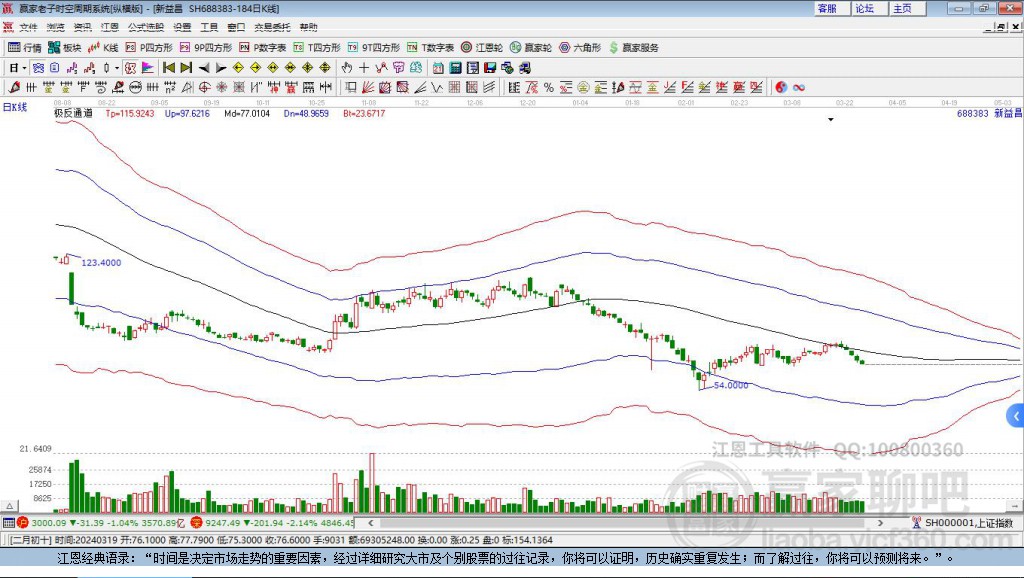The image size is (1024, 578).
Task: Jump to the first bar
Action: pyautogui.click(x=168, y=68)
